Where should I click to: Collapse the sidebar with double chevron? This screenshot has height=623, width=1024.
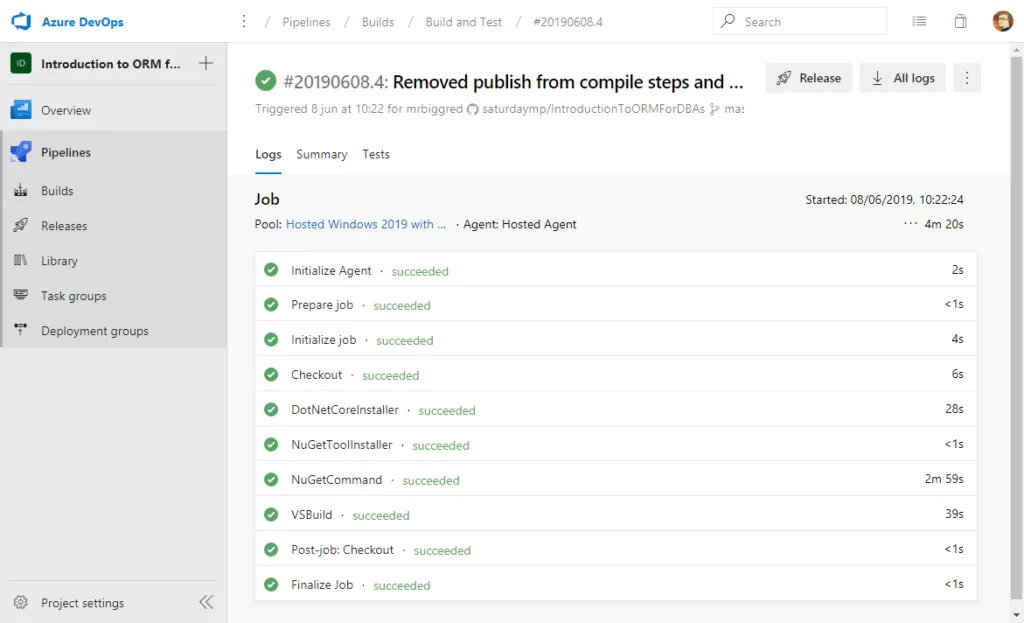click(x=206, y=602)
